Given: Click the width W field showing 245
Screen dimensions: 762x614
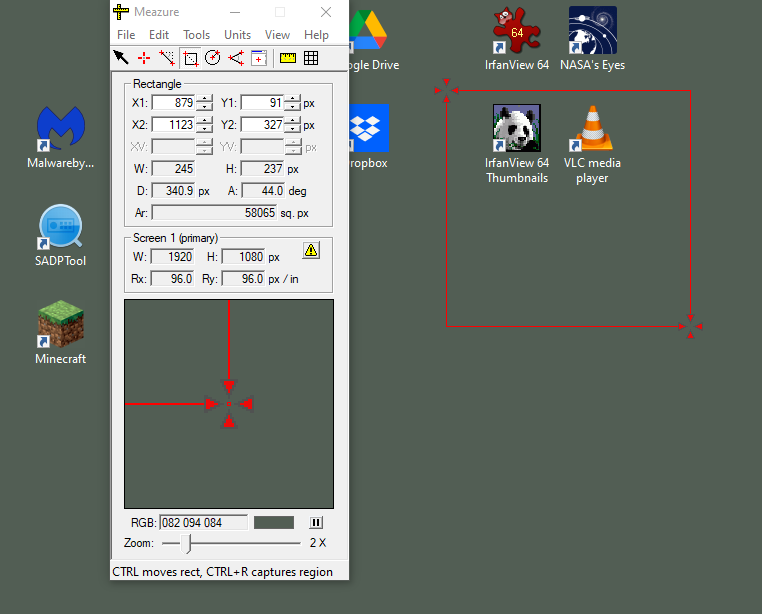Looking at the screenshot, I should [x=173, y=169].
